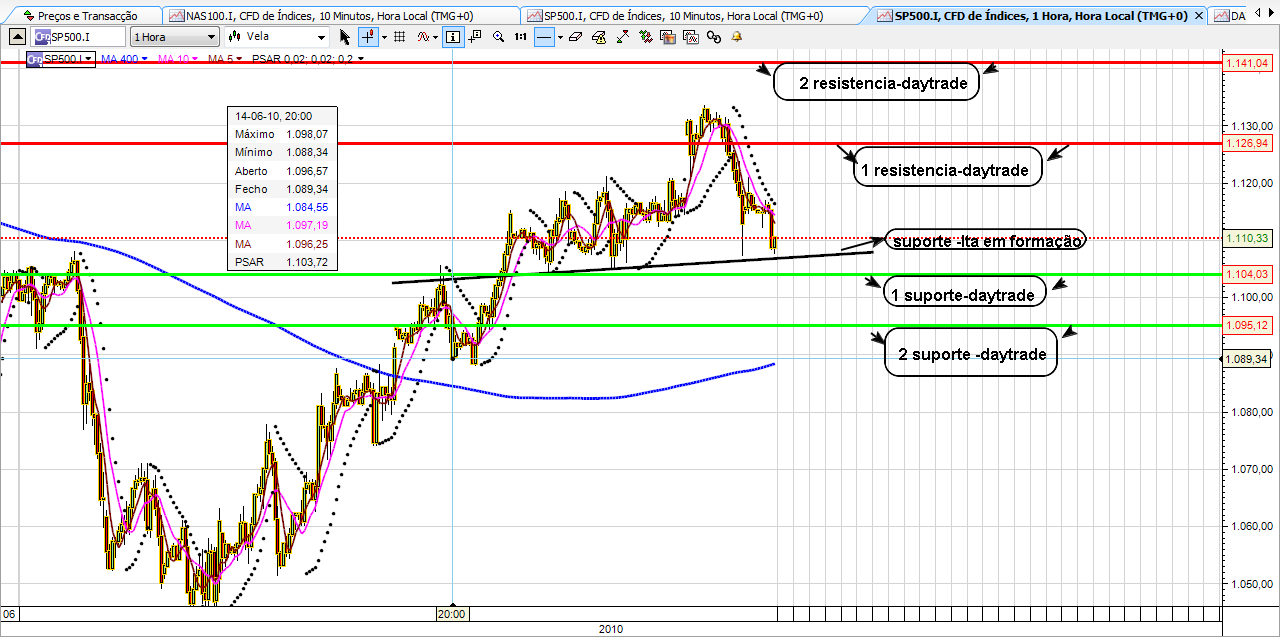Open the indicators dropdown arrow
The height and width of the screenshot is (637, 1280).
click(436, 37)
